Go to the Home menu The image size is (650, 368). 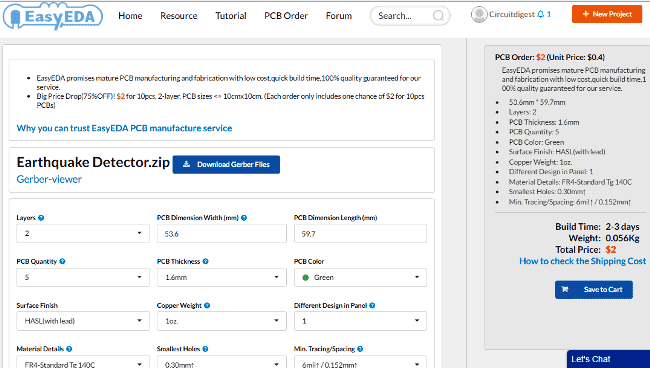(130, 16)
